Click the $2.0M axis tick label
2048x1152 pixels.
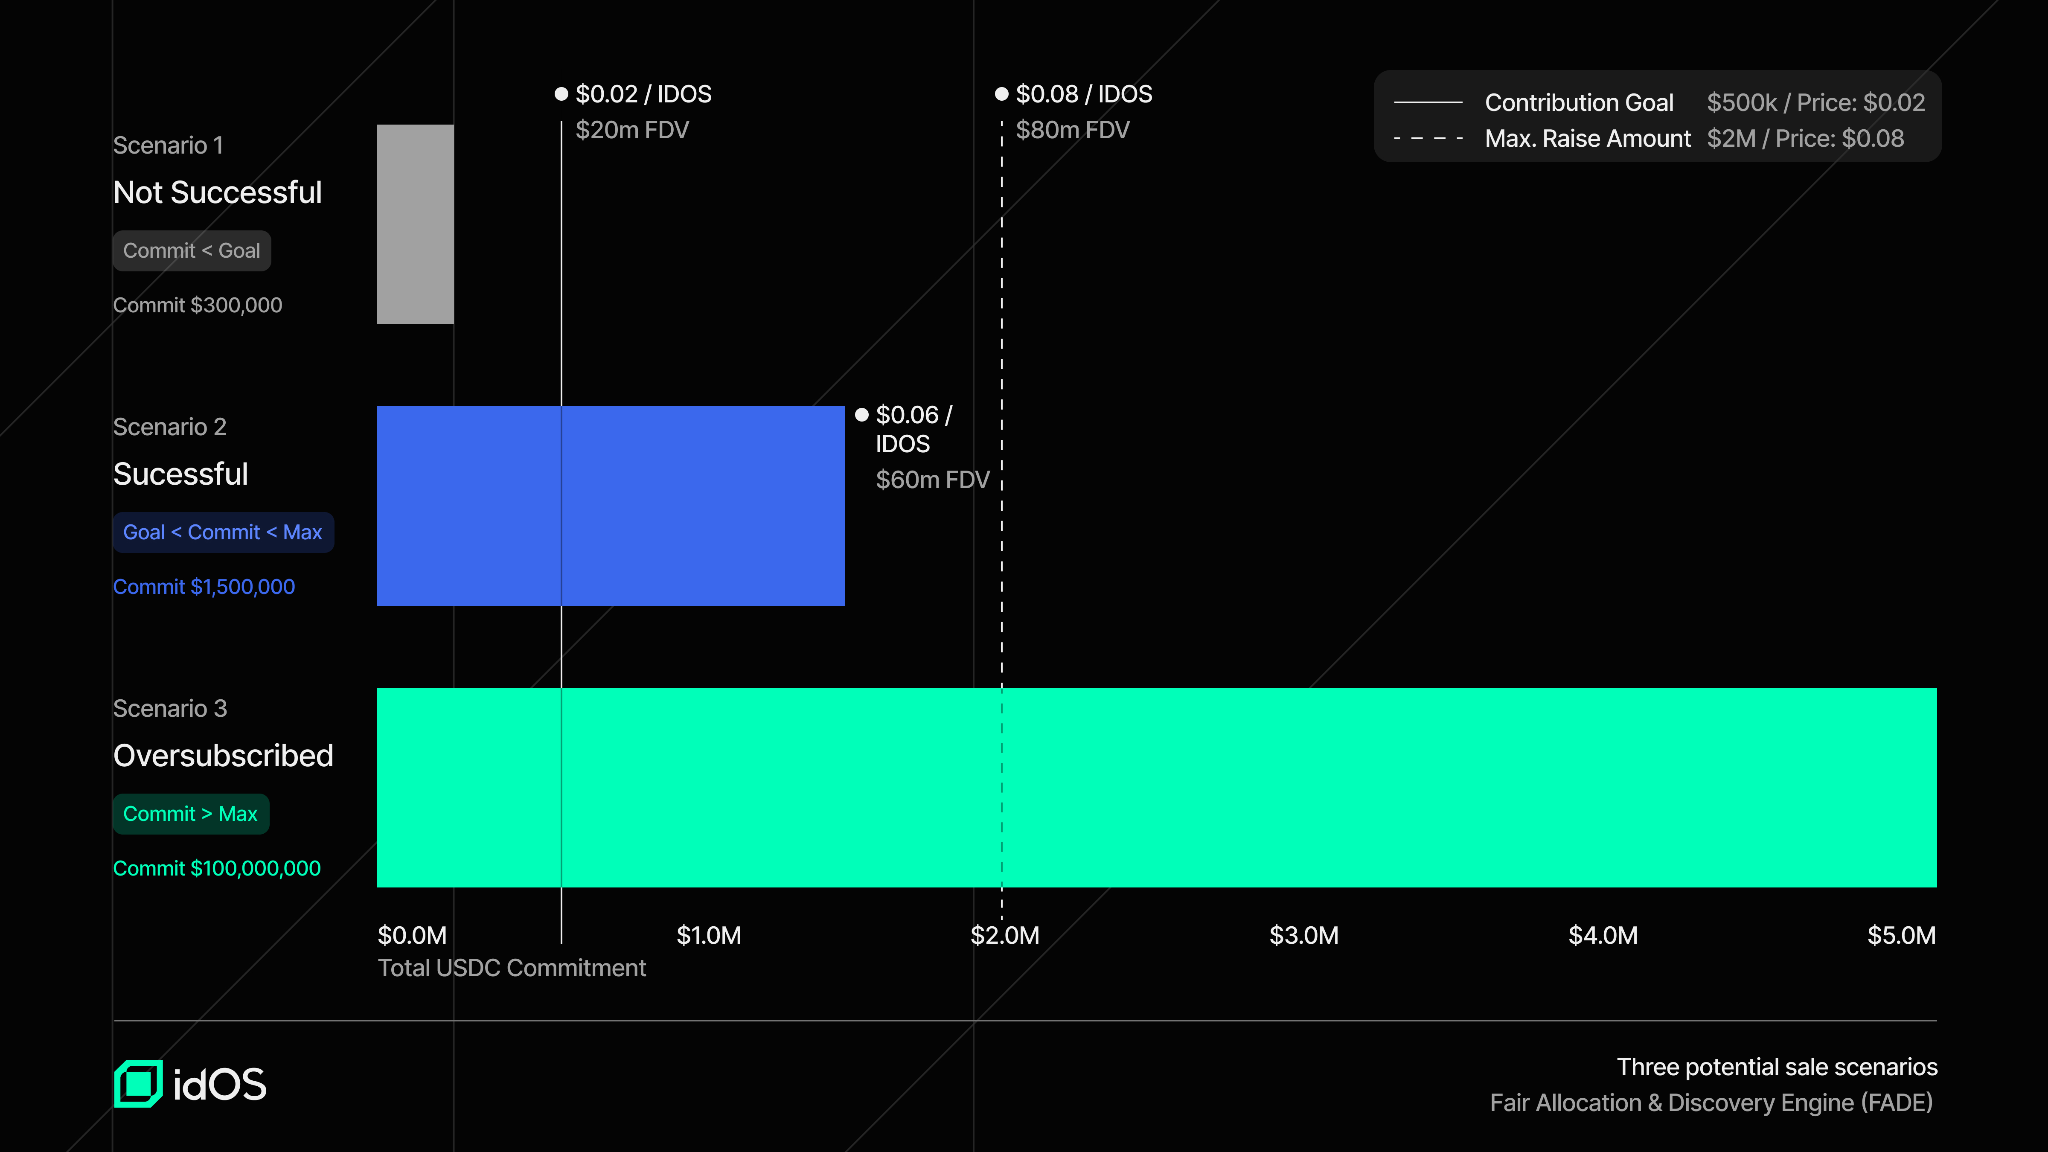(1005, 936)
